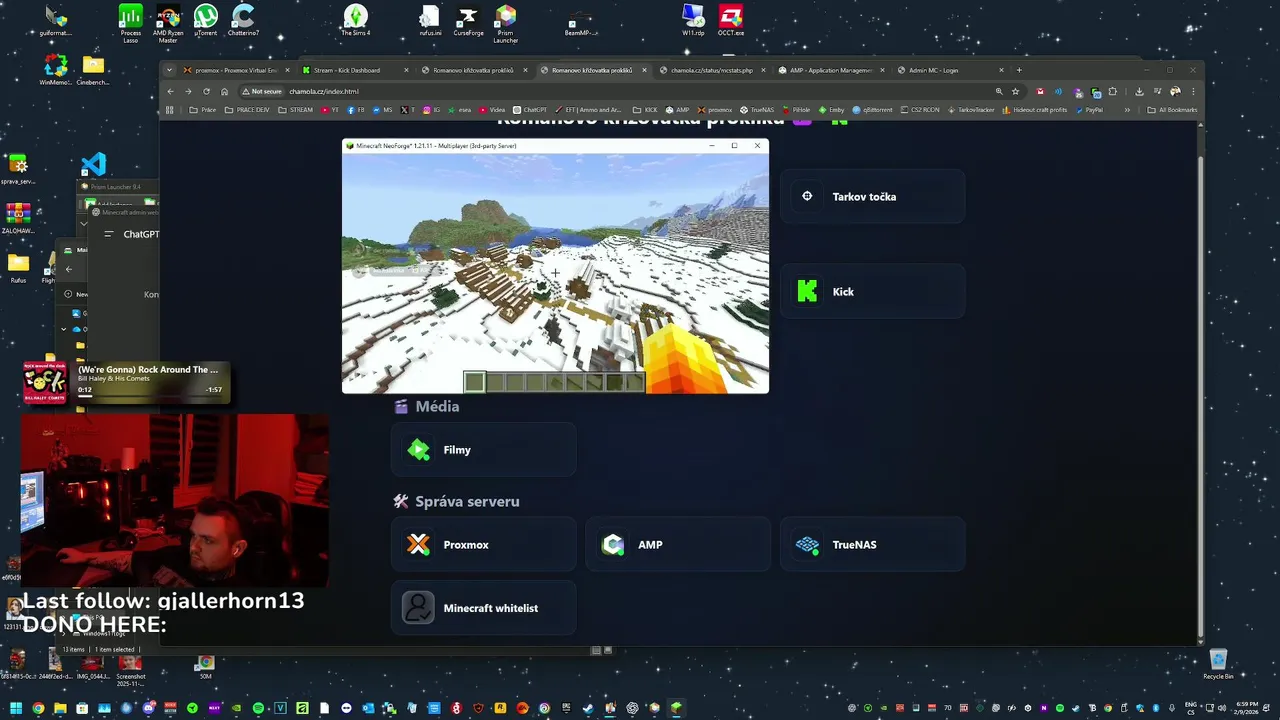Open the Kick stream card
Screen dimensions: 1280x720
872,292
